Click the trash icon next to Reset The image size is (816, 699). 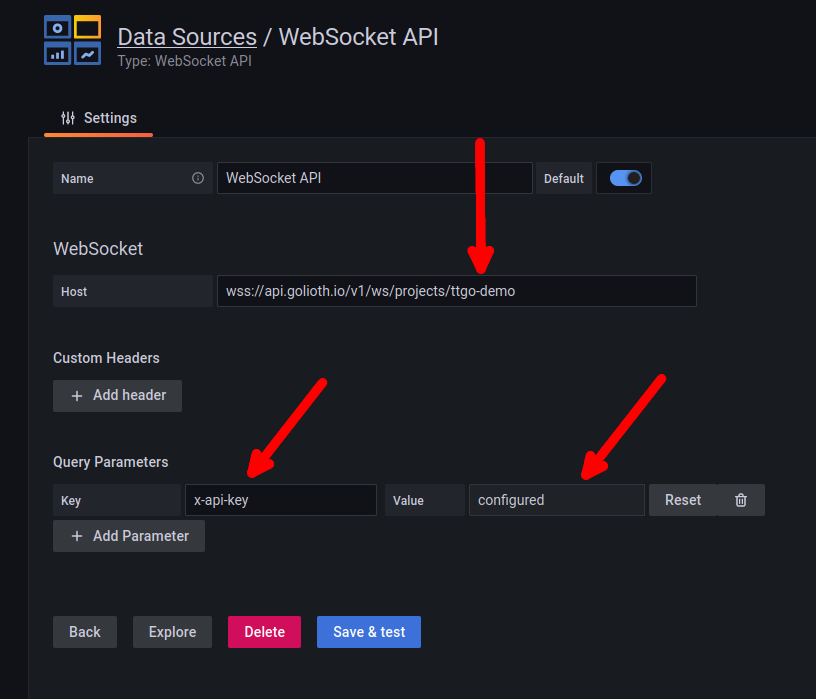(739, 499)
